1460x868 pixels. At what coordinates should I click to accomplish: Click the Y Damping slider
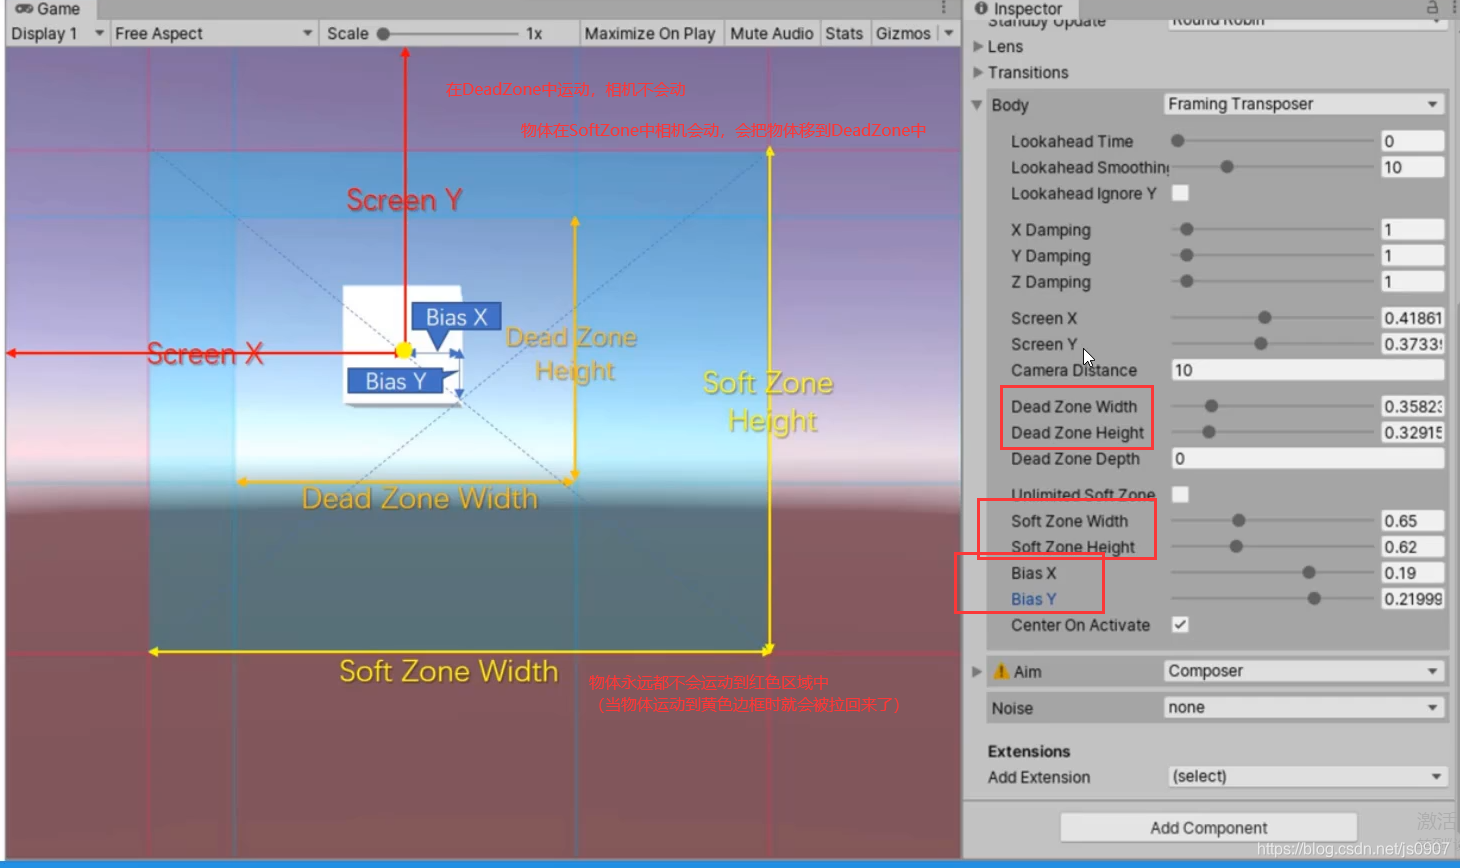click(1274, 255)
